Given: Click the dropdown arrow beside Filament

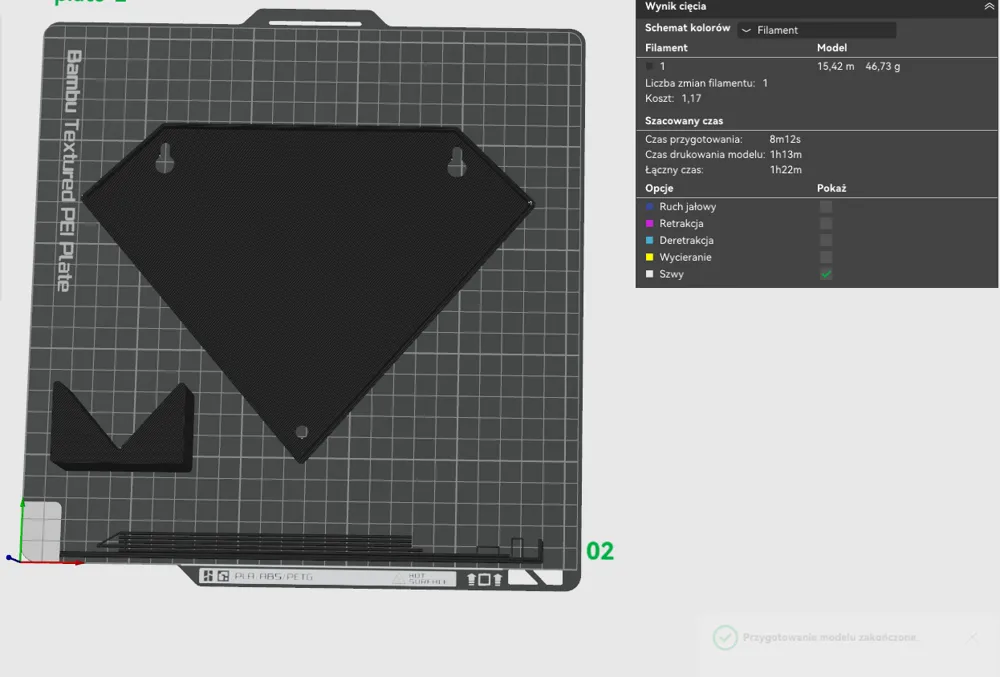Looking at the screenshot, I should click(746, 31).
